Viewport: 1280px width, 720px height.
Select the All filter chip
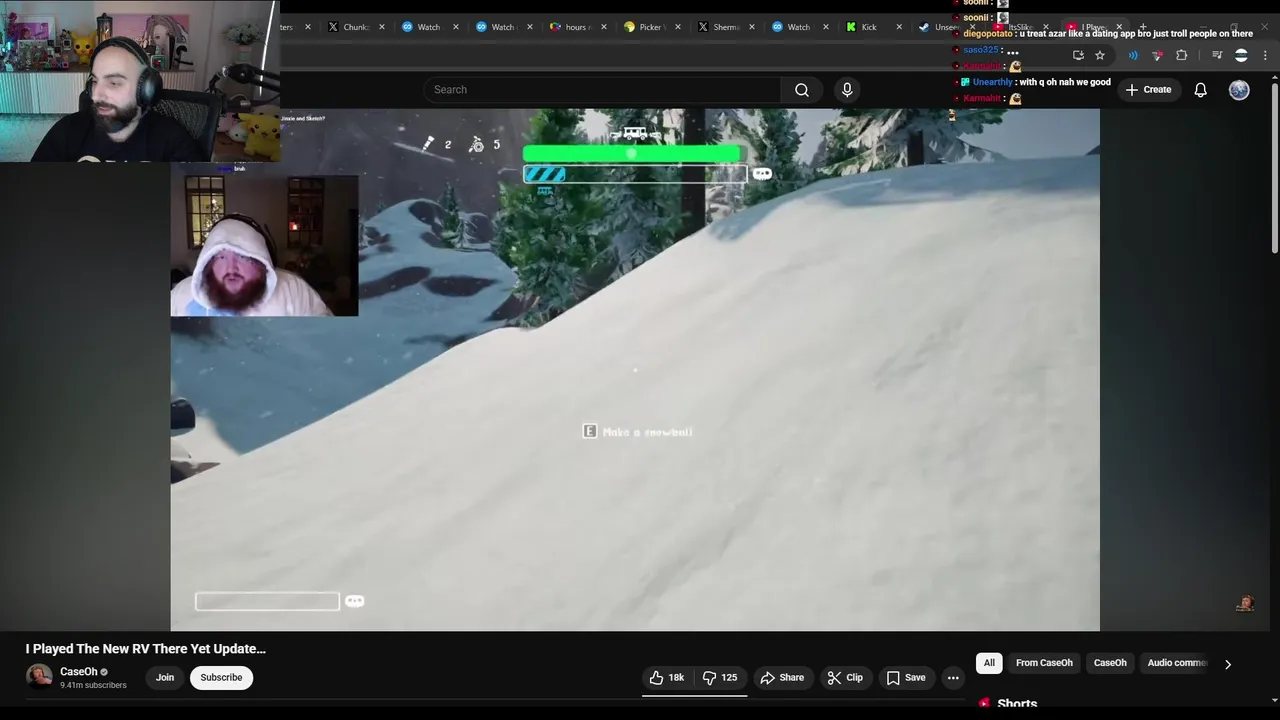pos(989,663)
